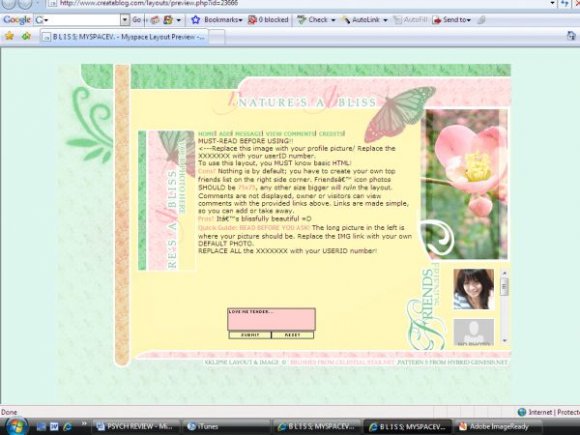Click the VIEW COMMENTS link
The width and height of the screenshot is (580, 435).
click(290, 134)
